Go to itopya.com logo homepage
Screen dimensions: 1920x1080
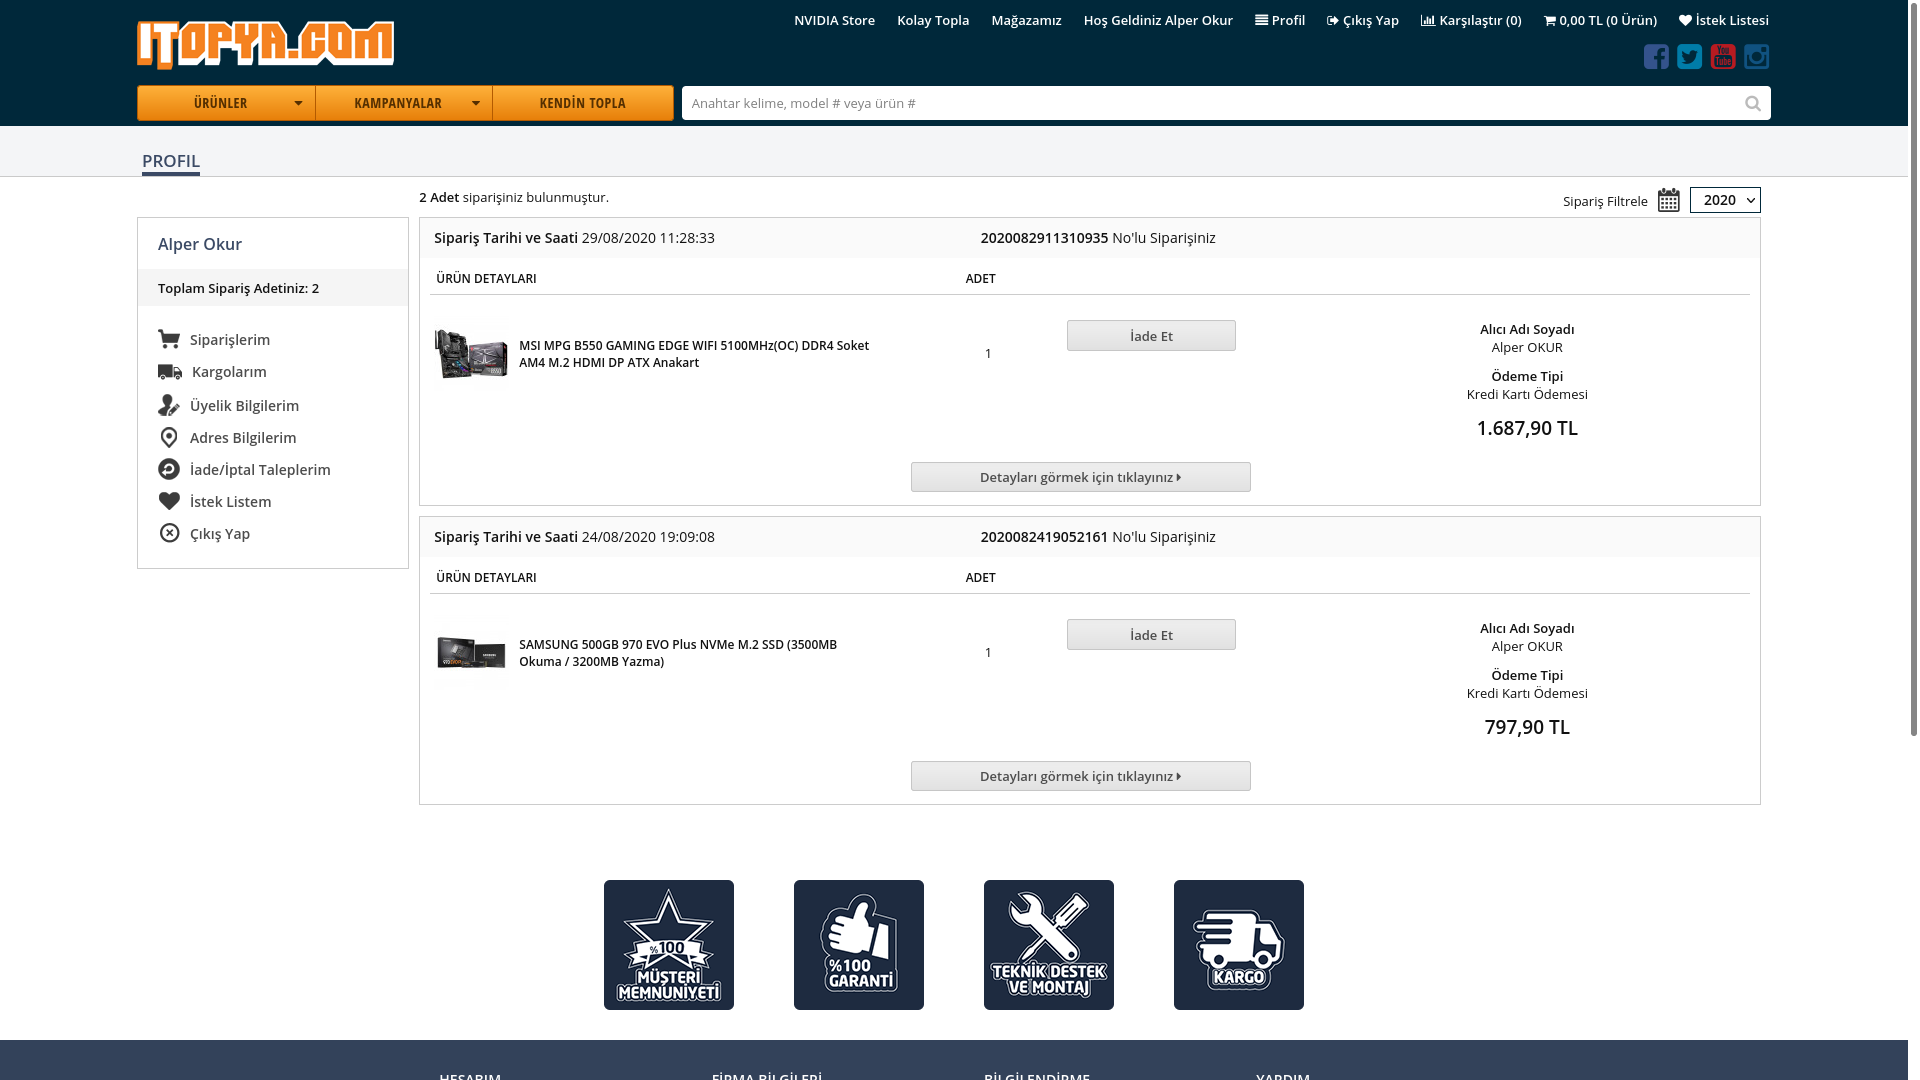click(266, 45)
